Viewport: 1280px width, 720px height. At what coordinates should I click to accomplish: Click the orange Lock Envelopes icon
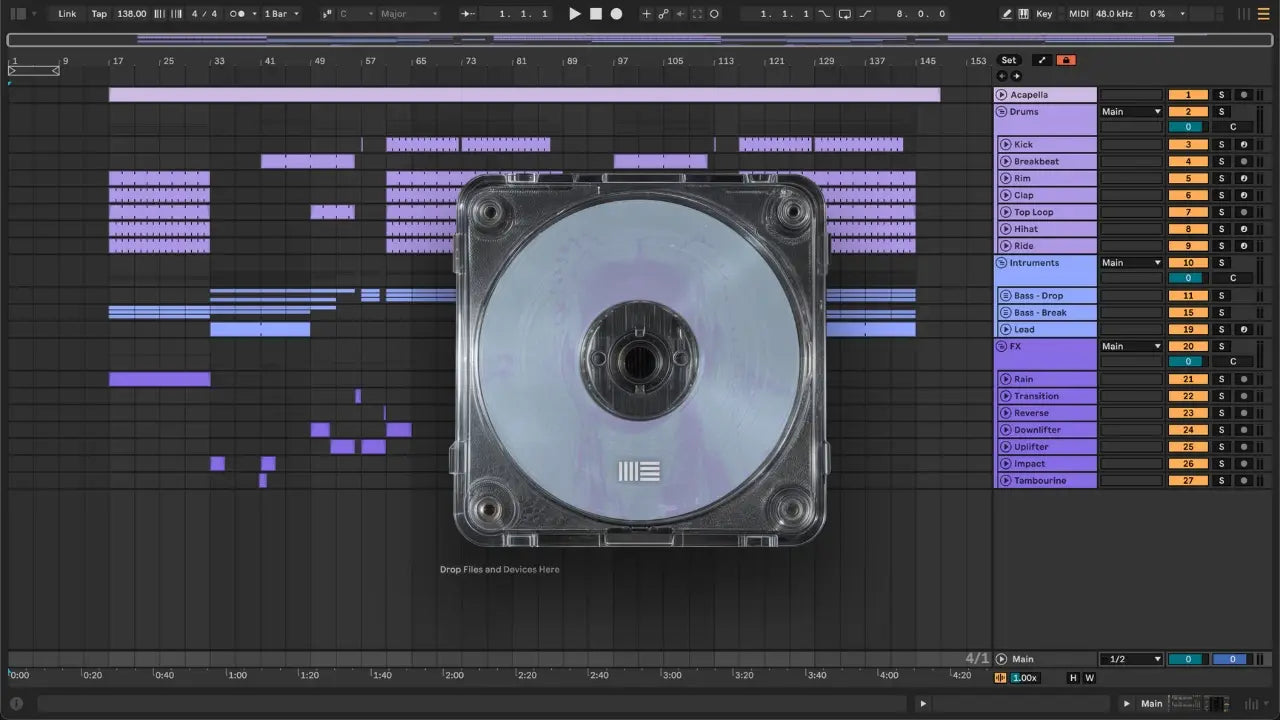1066,60
